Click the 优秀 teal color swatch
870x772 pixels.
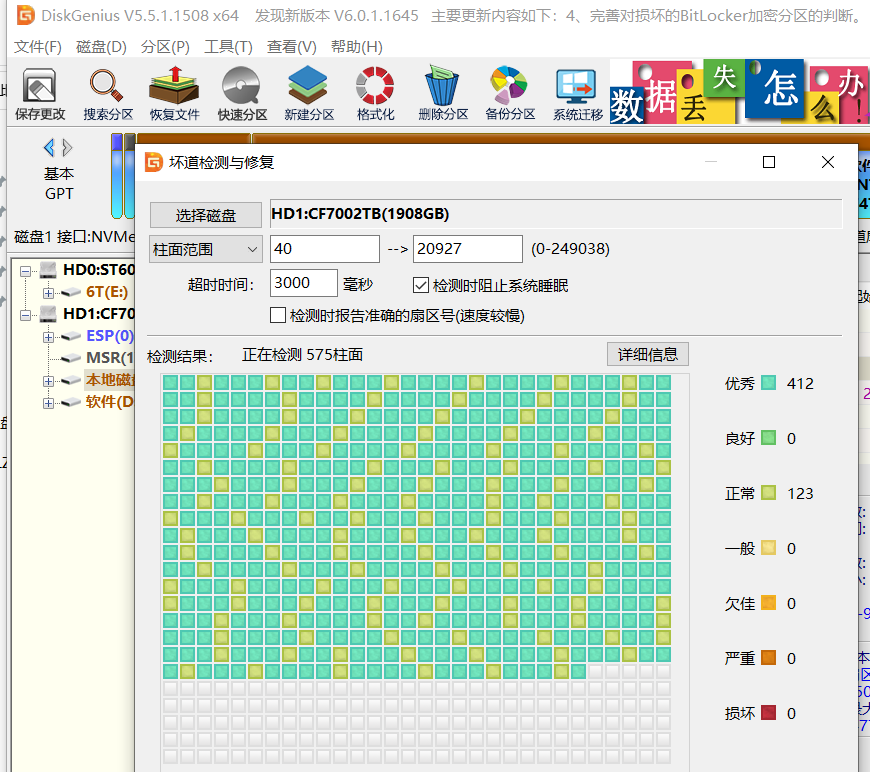coord(768,382)
